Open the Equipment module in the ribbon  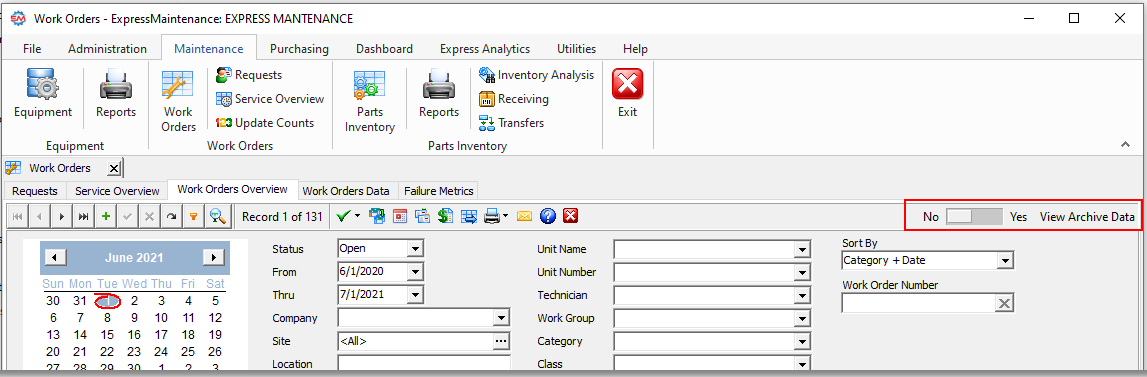[x=43, y=93]
